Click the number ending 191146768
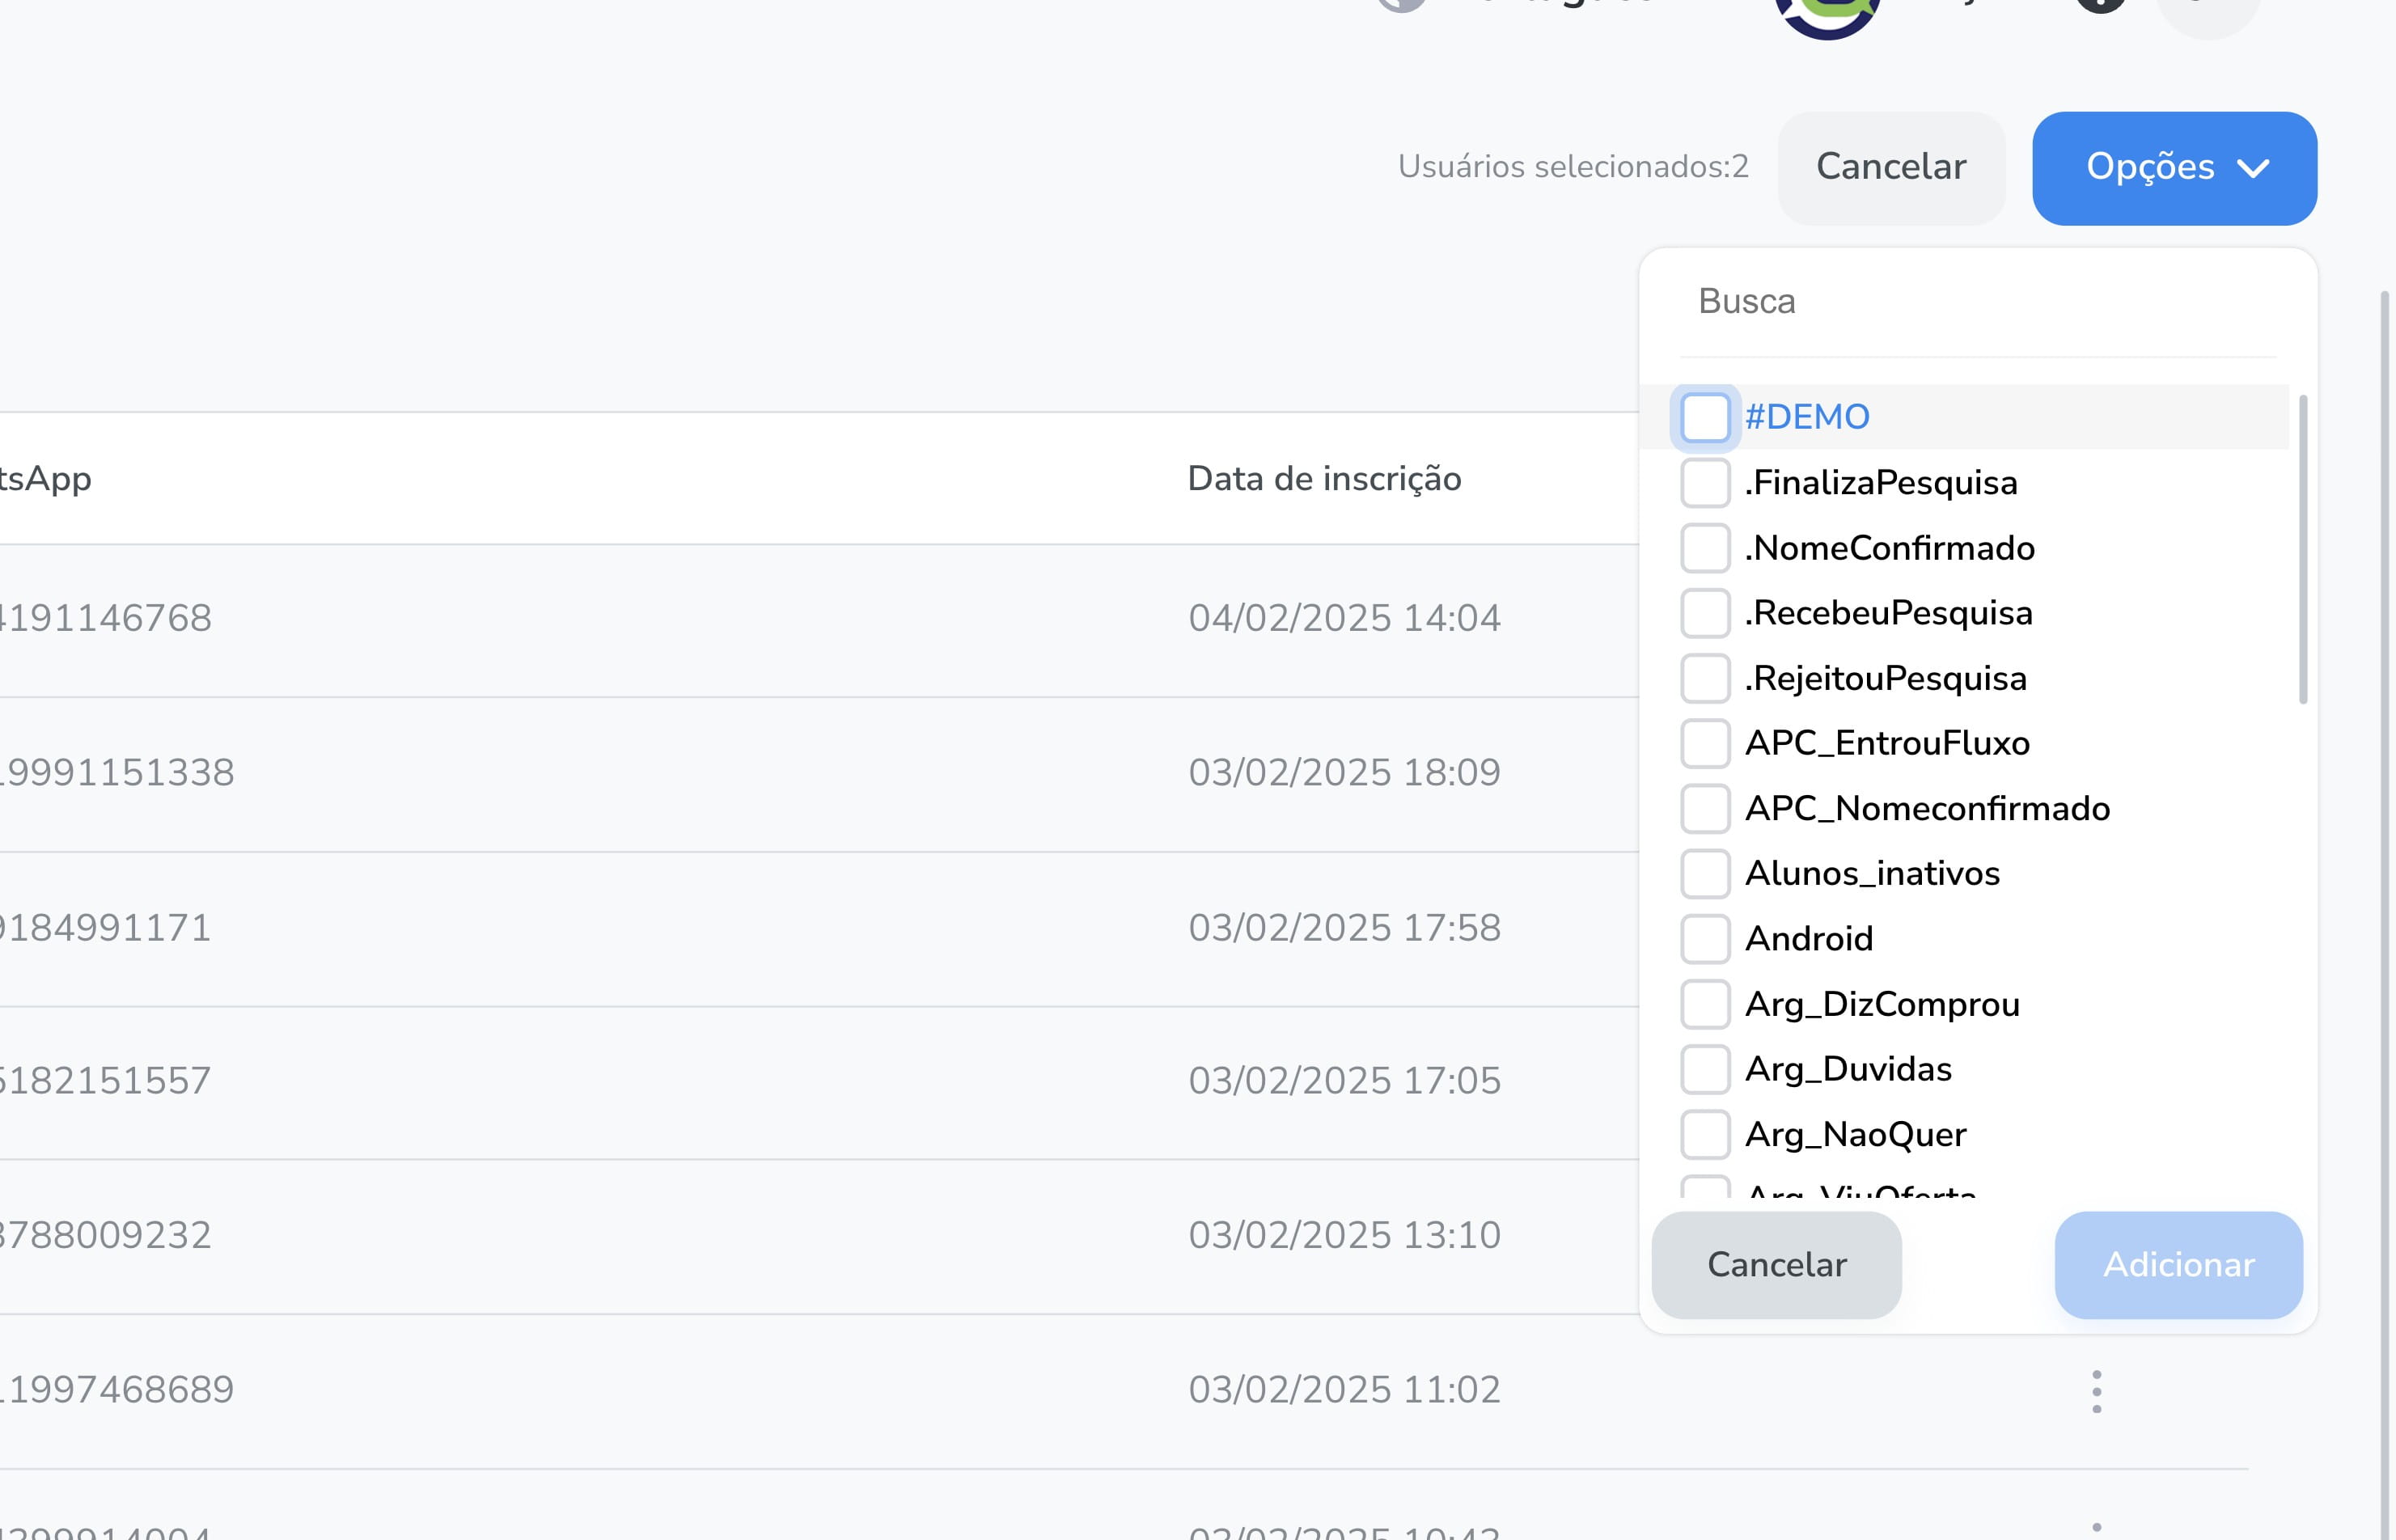Viewport: 2396px width, 1540px height. (106, 618)
